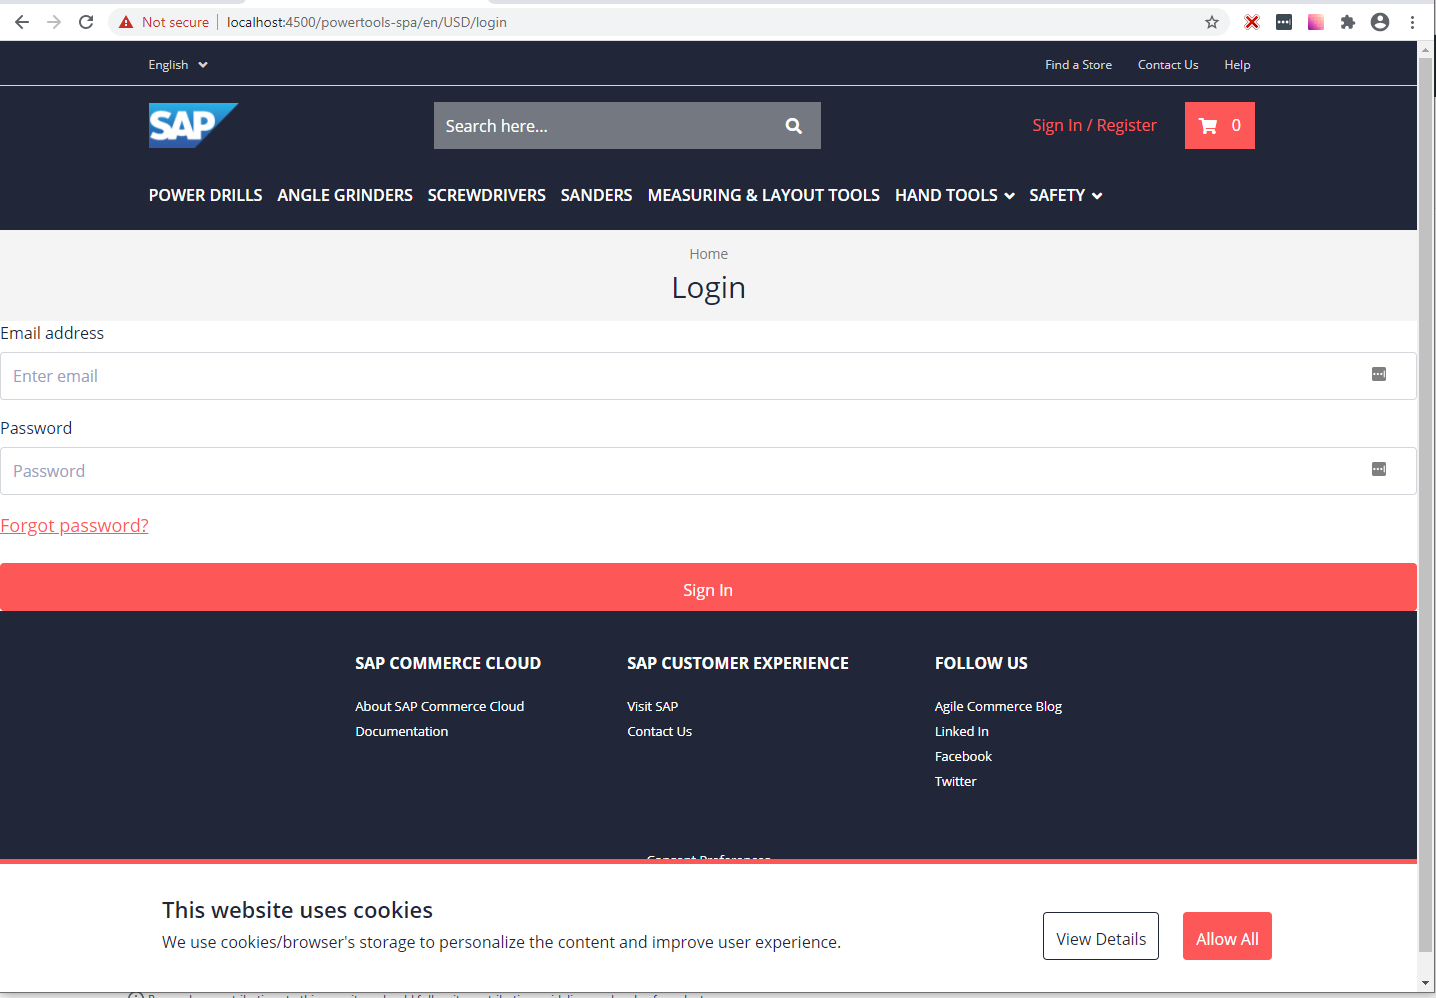
Task: Open the Find a Store link
Action: 1079,65
